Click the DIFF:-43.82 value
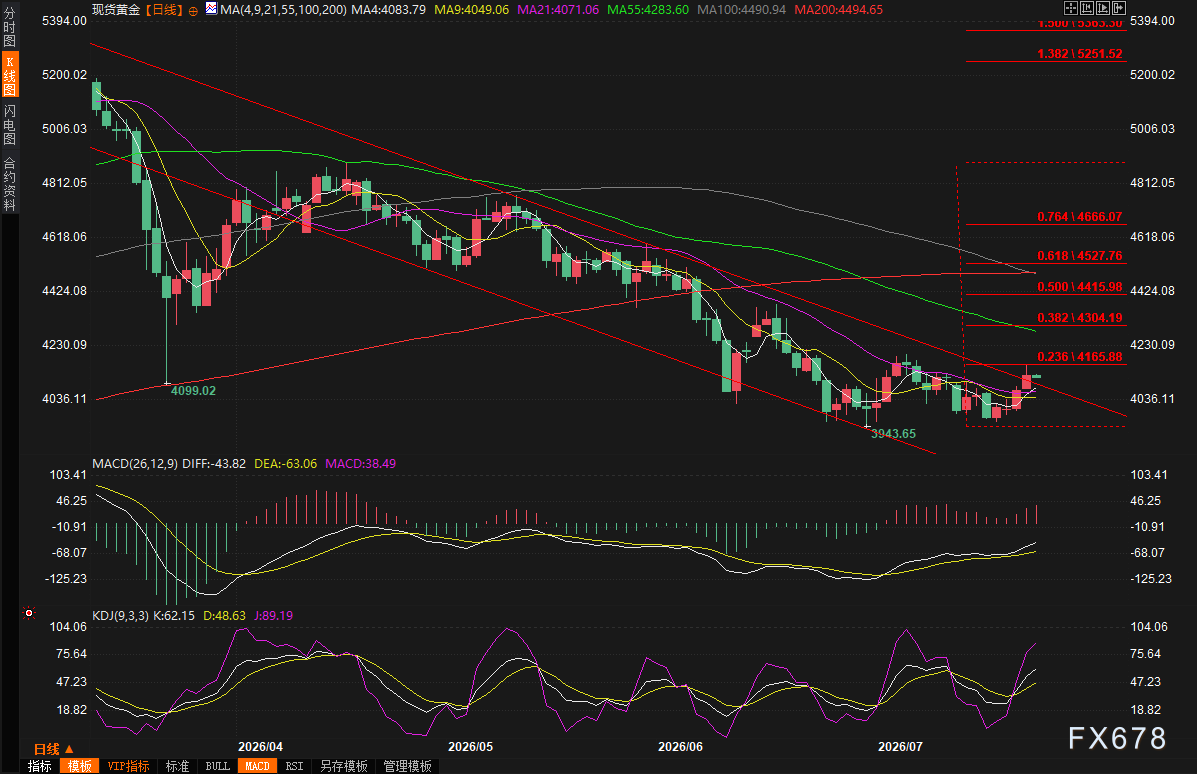The image size is (1197, 774). point(214,463)
